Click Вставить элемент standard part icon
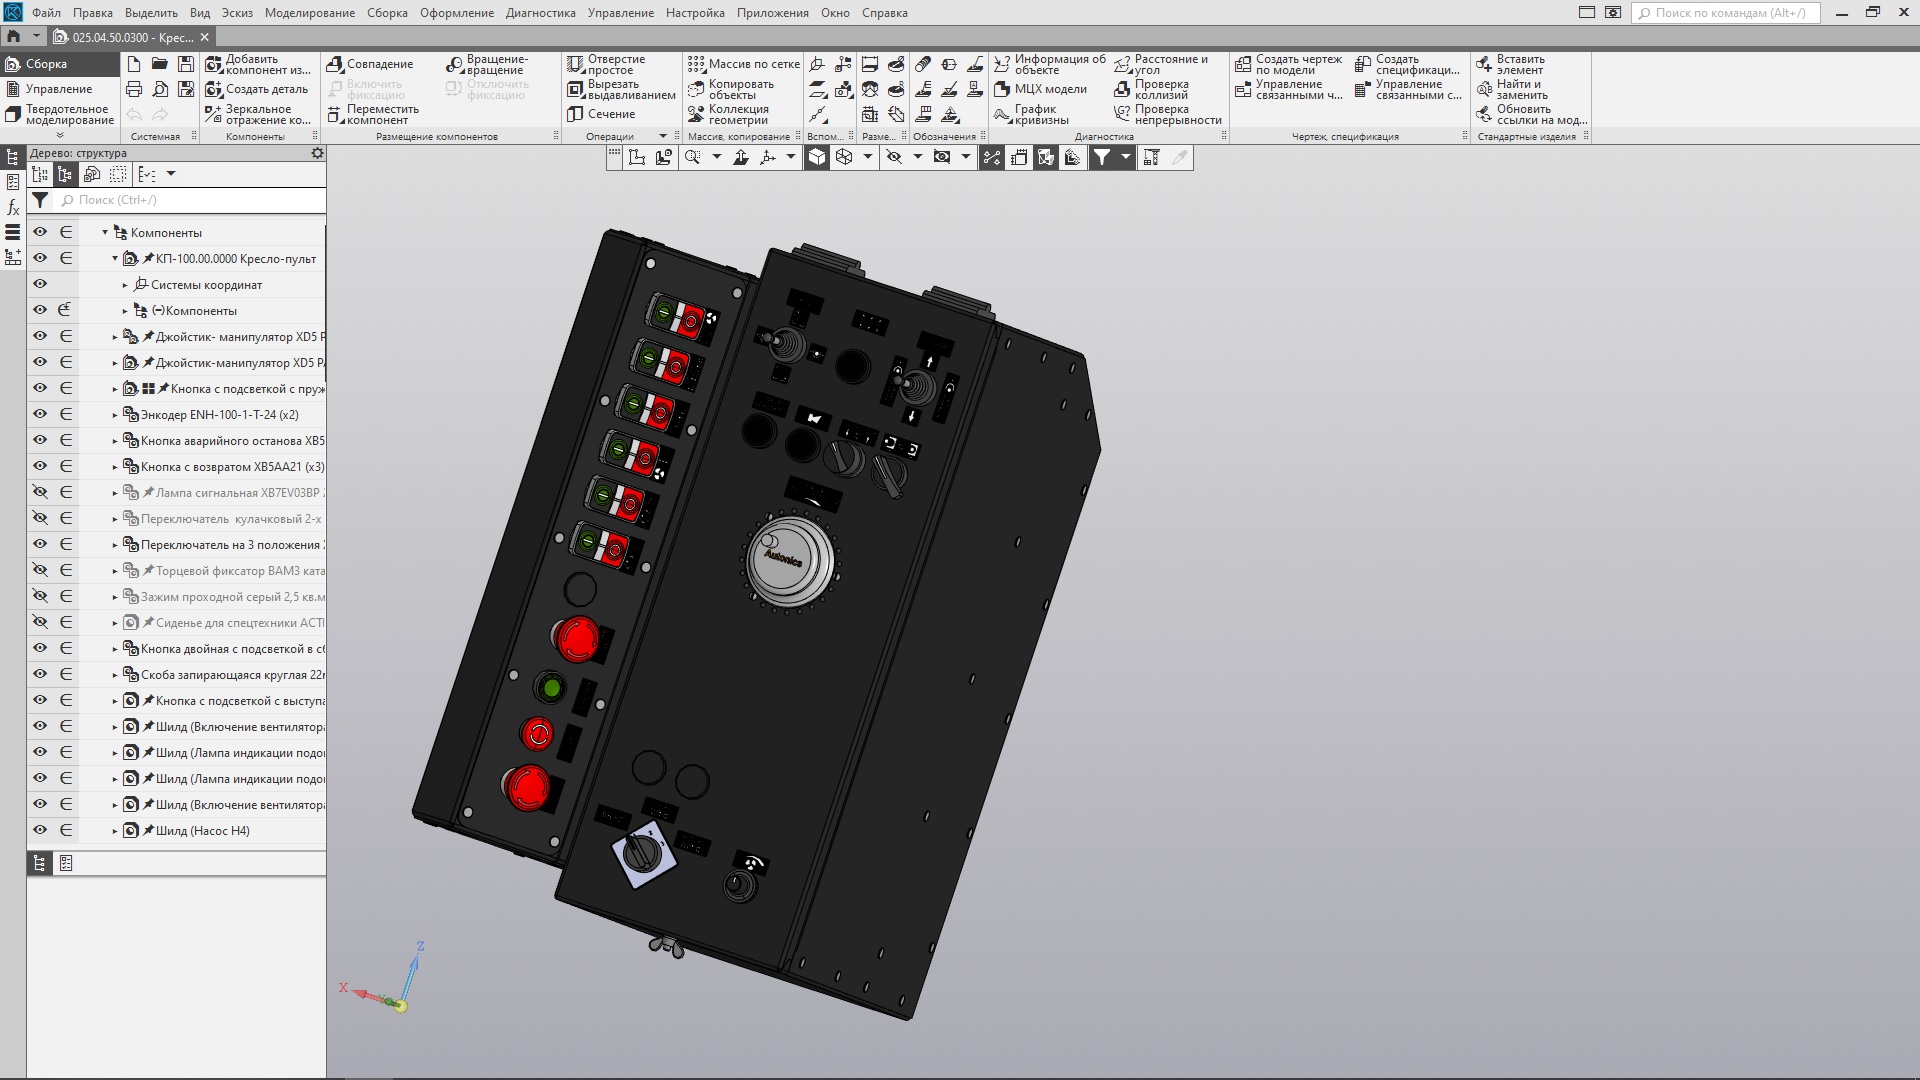 1484,64
